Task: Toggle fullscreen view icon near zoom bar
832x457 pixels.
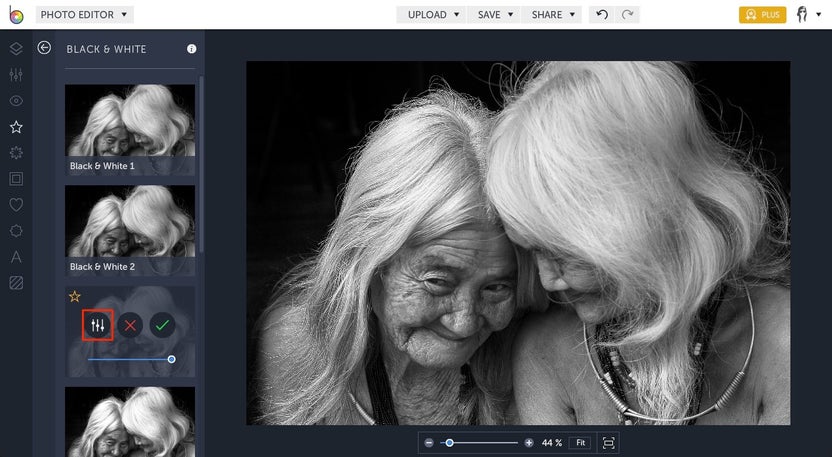Action: click(x=609, y=442)
